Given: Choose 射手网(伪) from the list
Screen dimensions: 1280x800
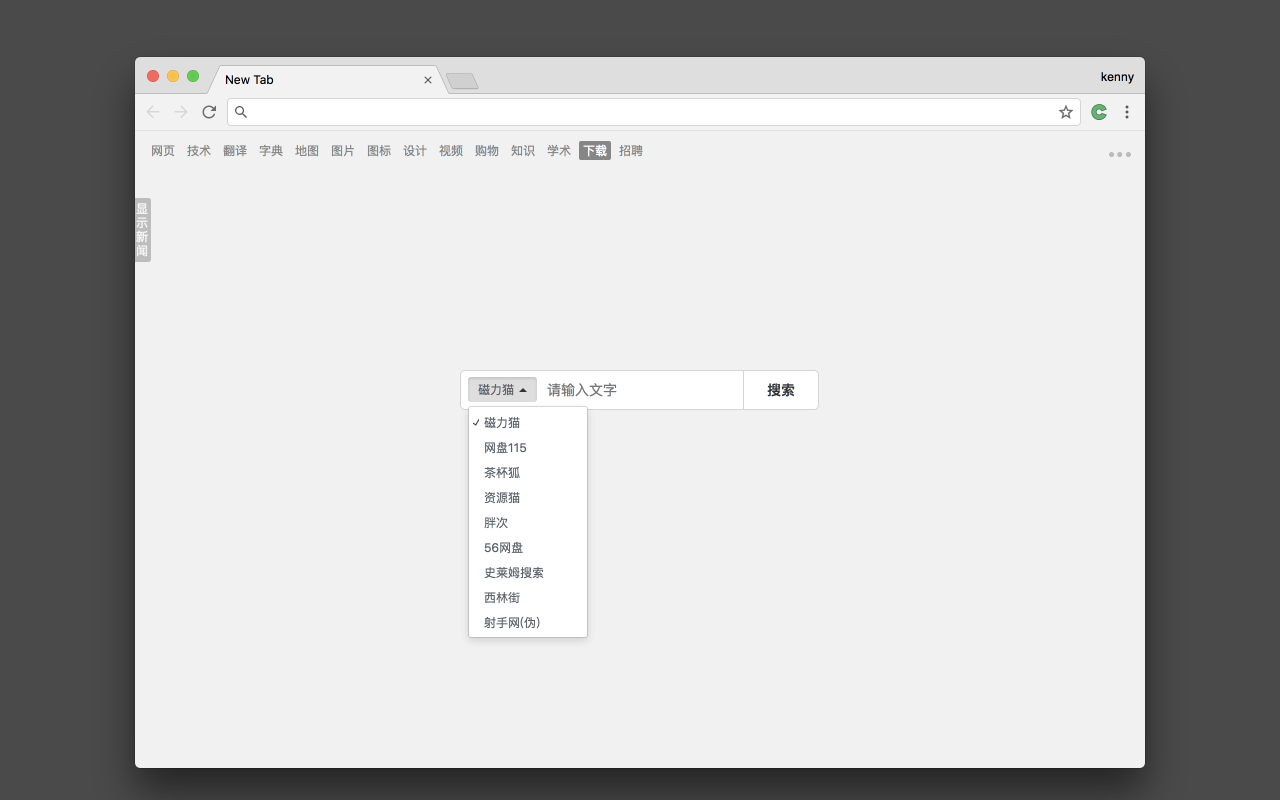Looking at the screenshot, I should coord(528,623).
